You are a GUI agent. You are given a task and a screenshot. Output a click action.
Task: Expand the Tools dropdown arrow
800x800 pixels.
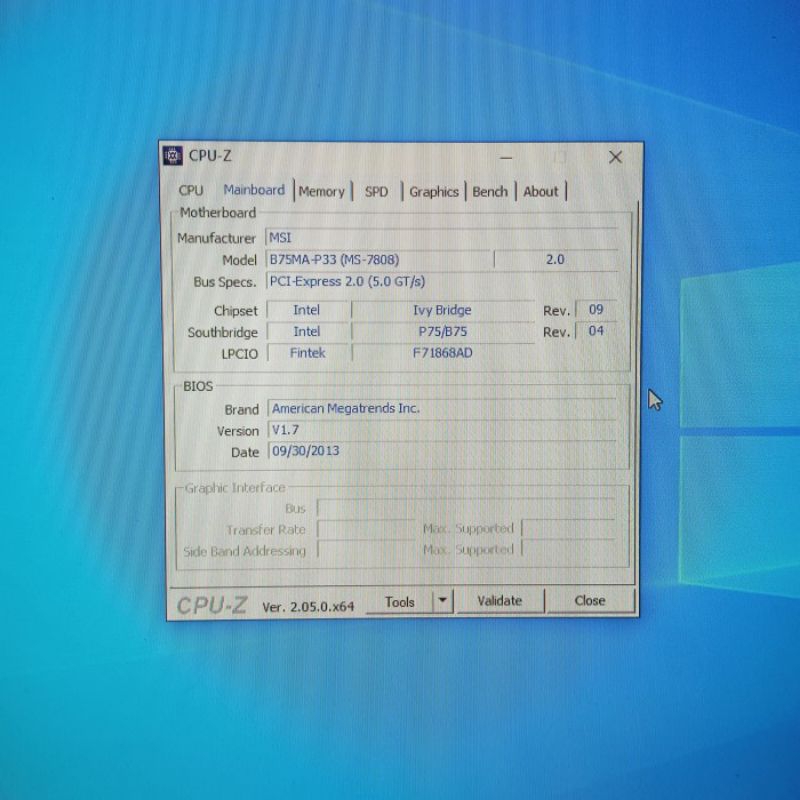(x=442, y=601)
